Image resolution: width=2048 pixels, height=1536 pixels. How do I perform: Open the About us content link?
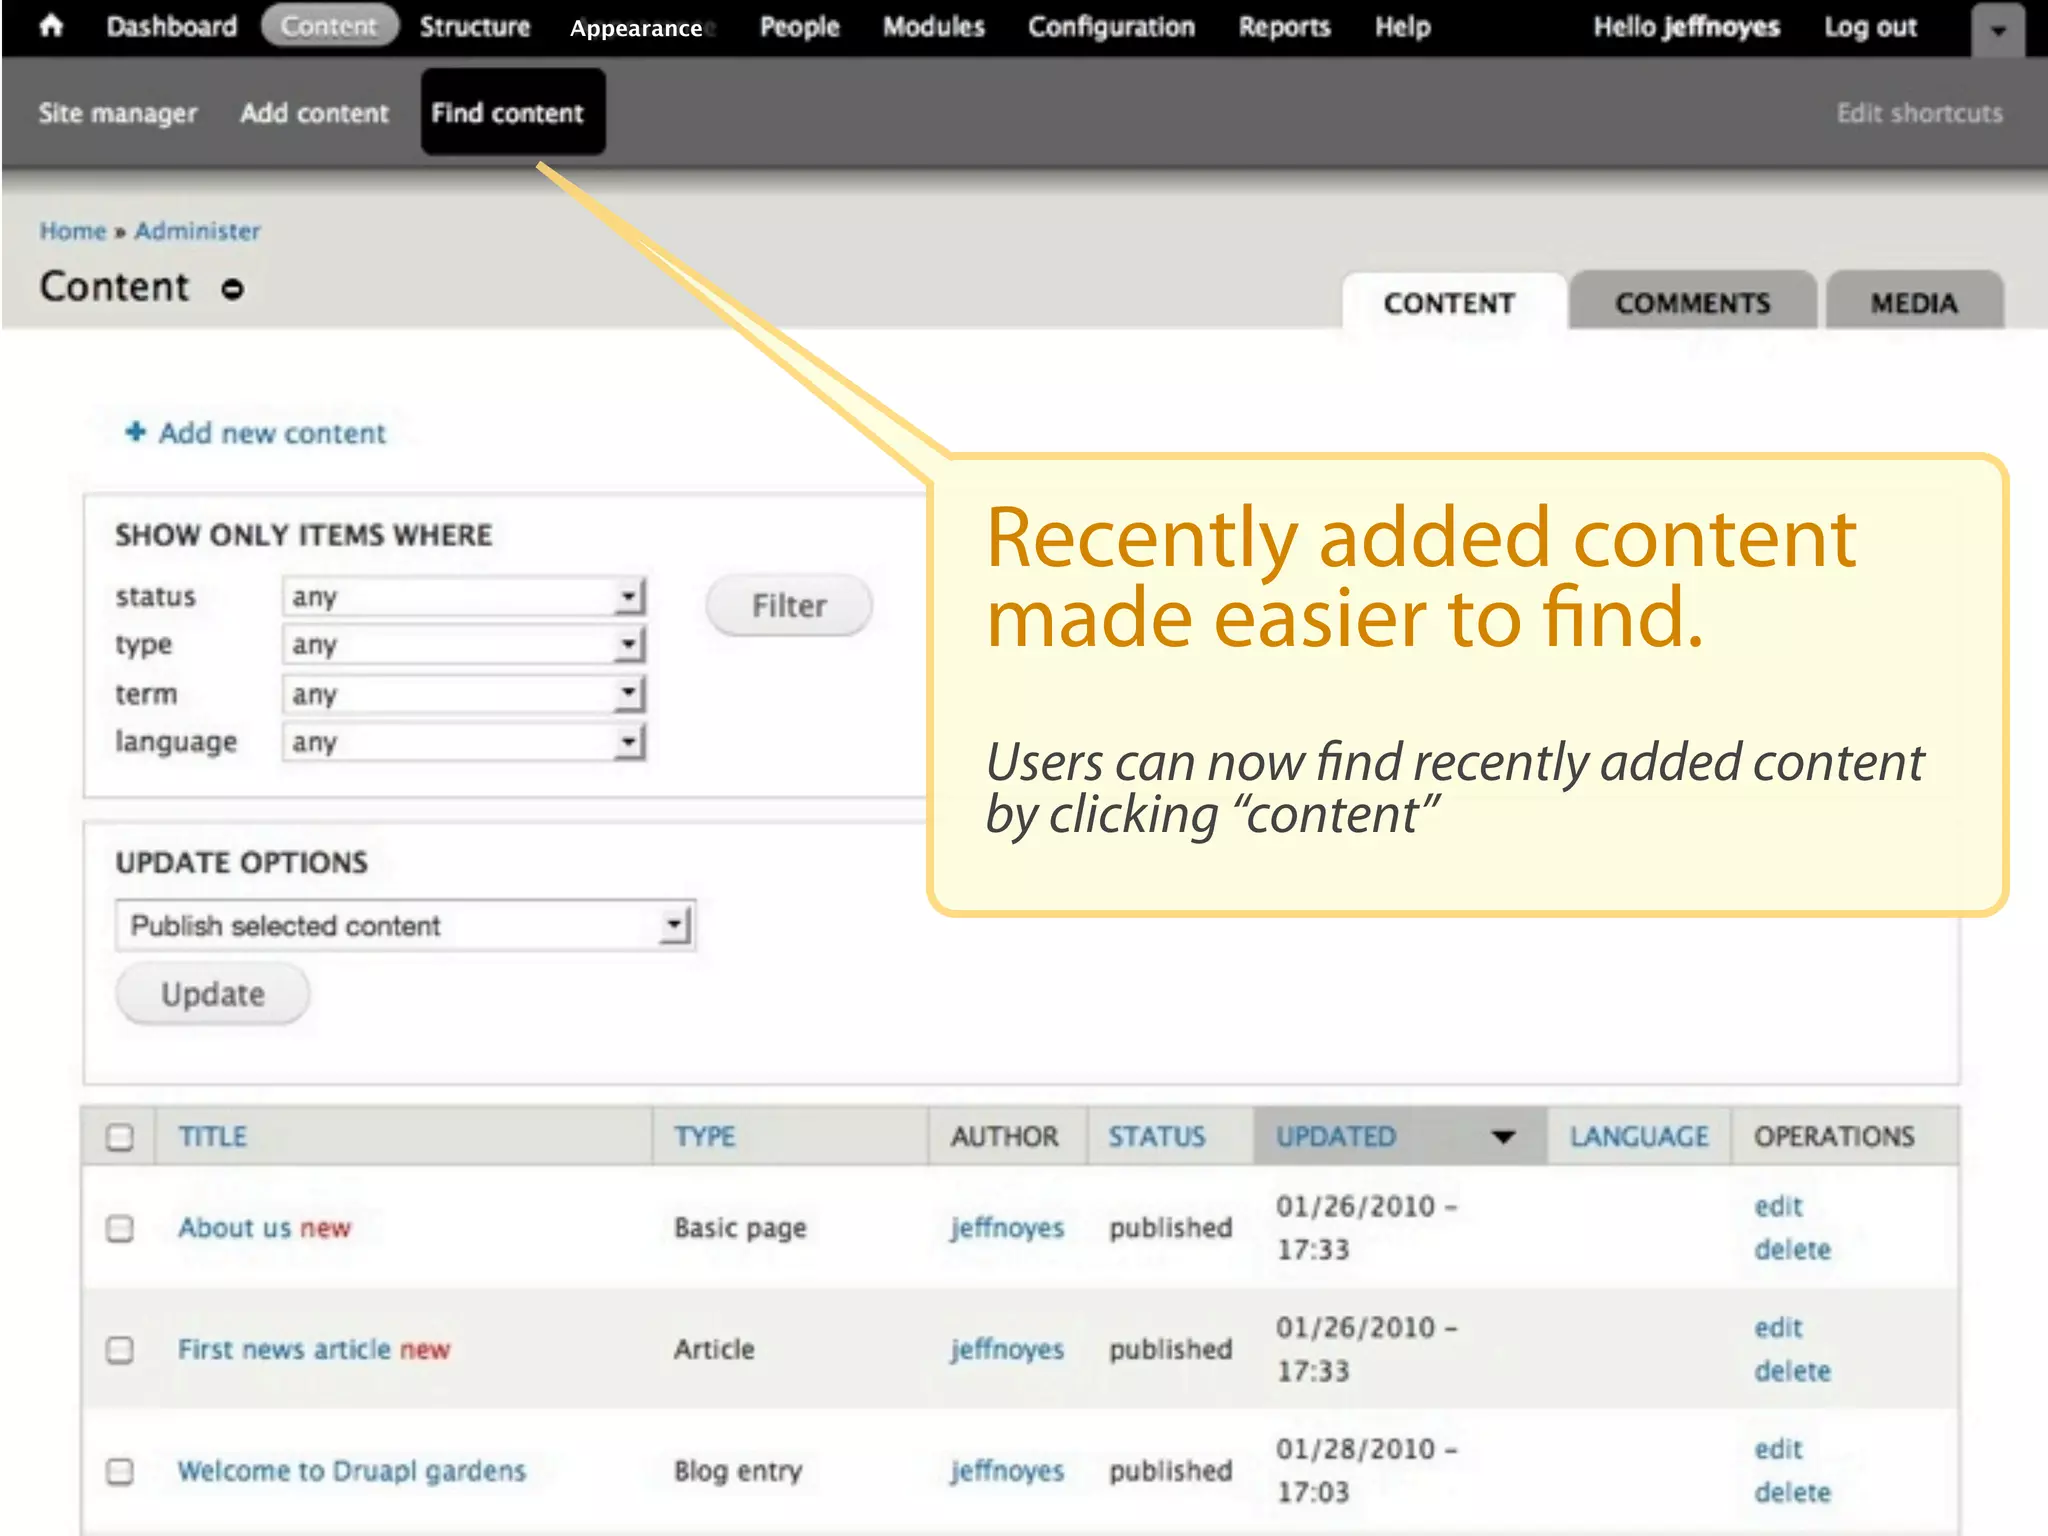(234, 1228)
